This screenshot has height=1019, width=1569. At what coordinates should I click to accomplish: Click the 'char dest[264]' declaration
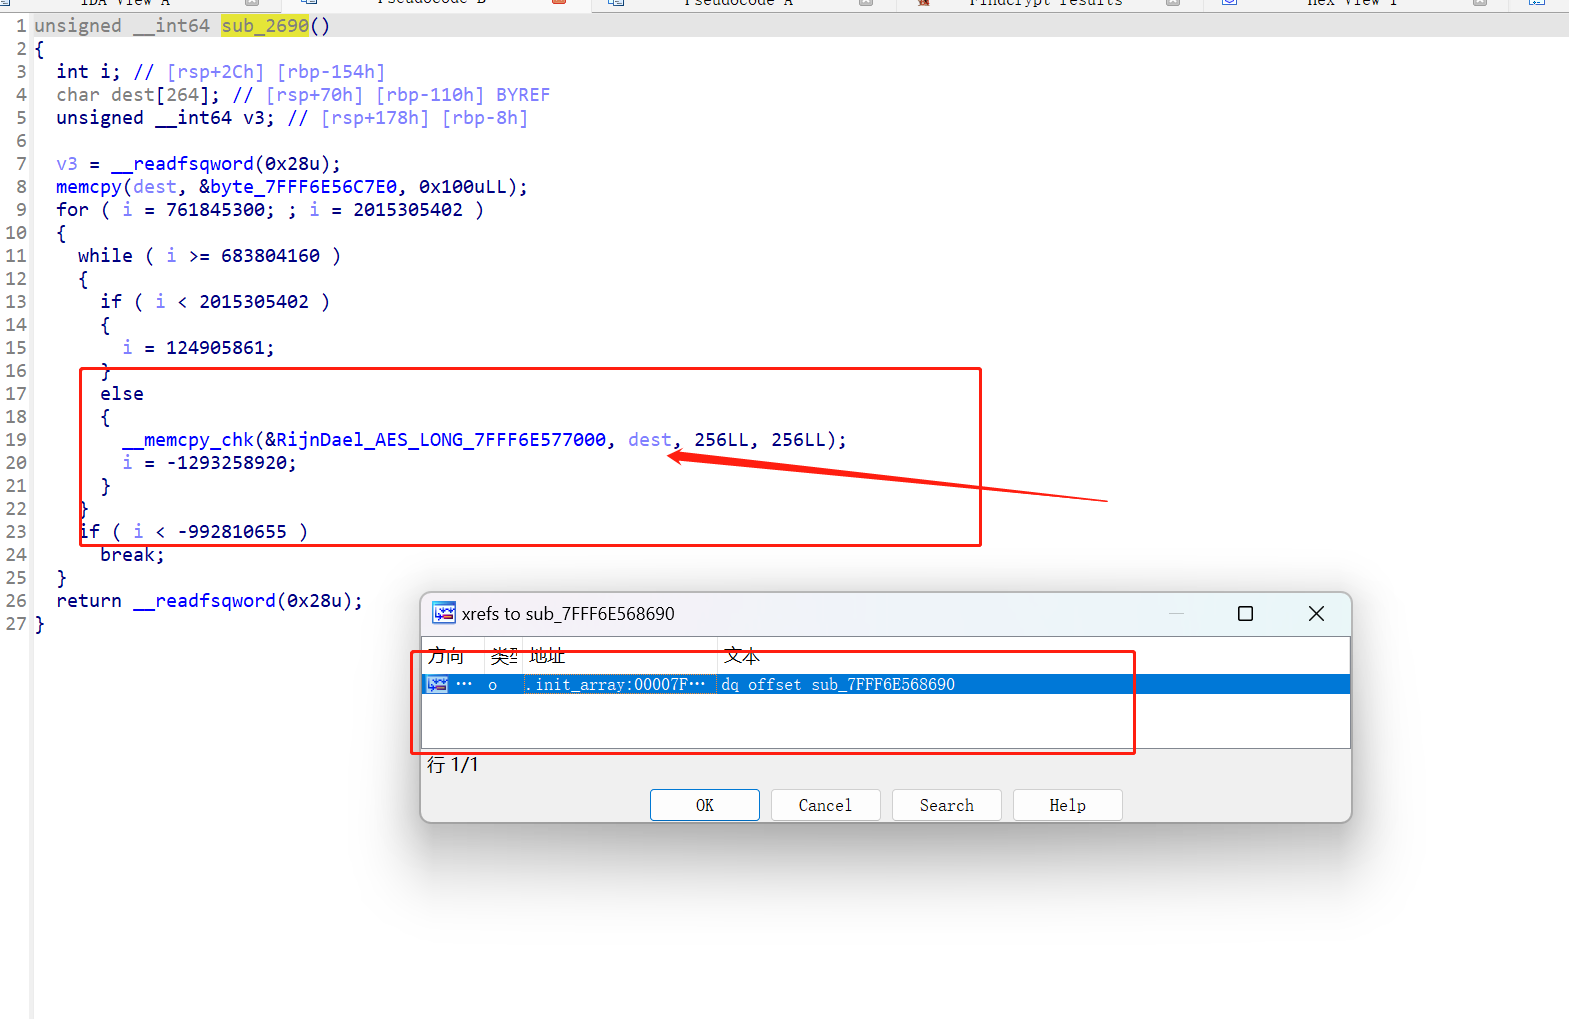[x=138, y=95]
